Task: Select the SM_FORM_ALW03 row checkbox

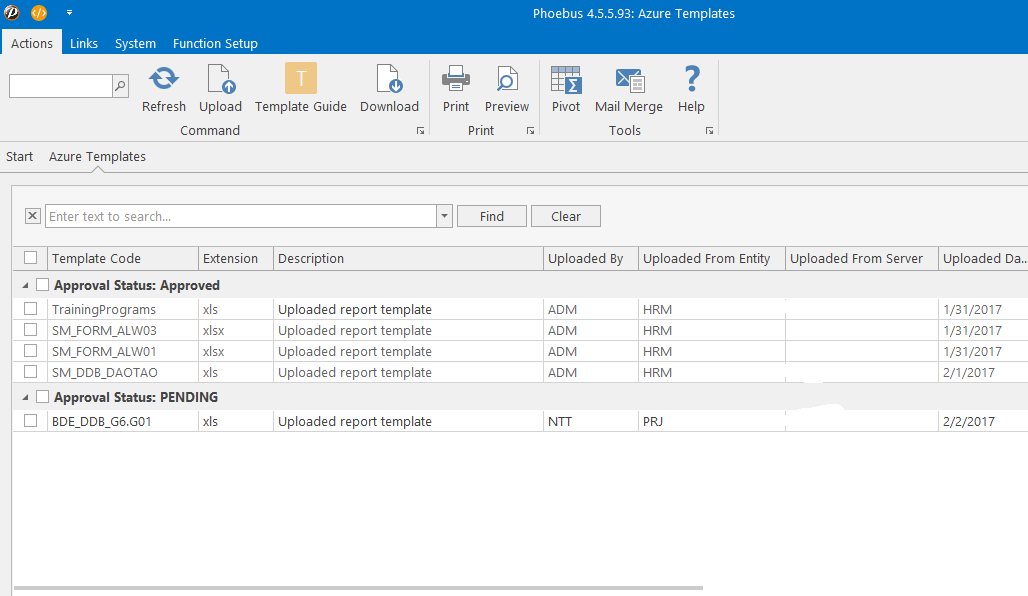Action: (30, 329)
